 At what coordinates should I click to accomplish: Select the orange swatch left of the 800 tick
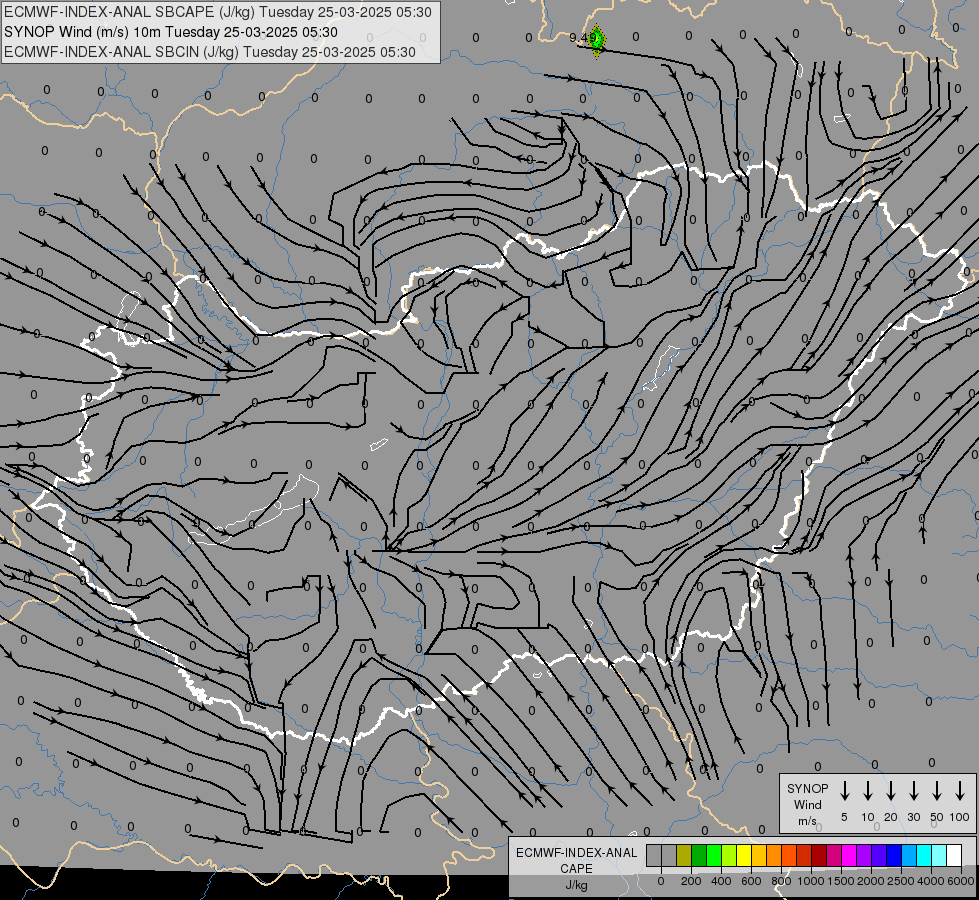click(774, 855)
